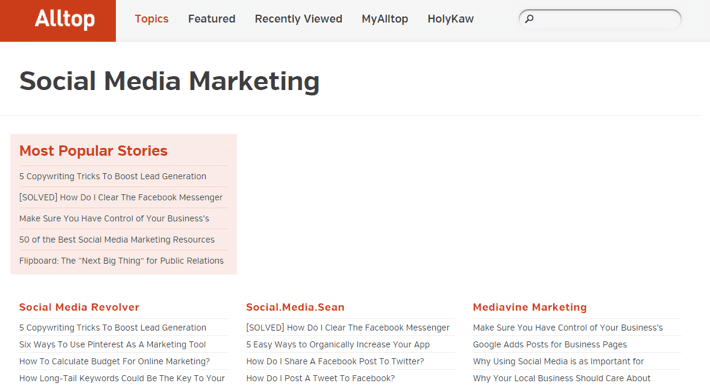Read 'Google Adds Posts for Business Pages'
The width and height of the screenshot is (710, 385).
click(x=550, y=345)
